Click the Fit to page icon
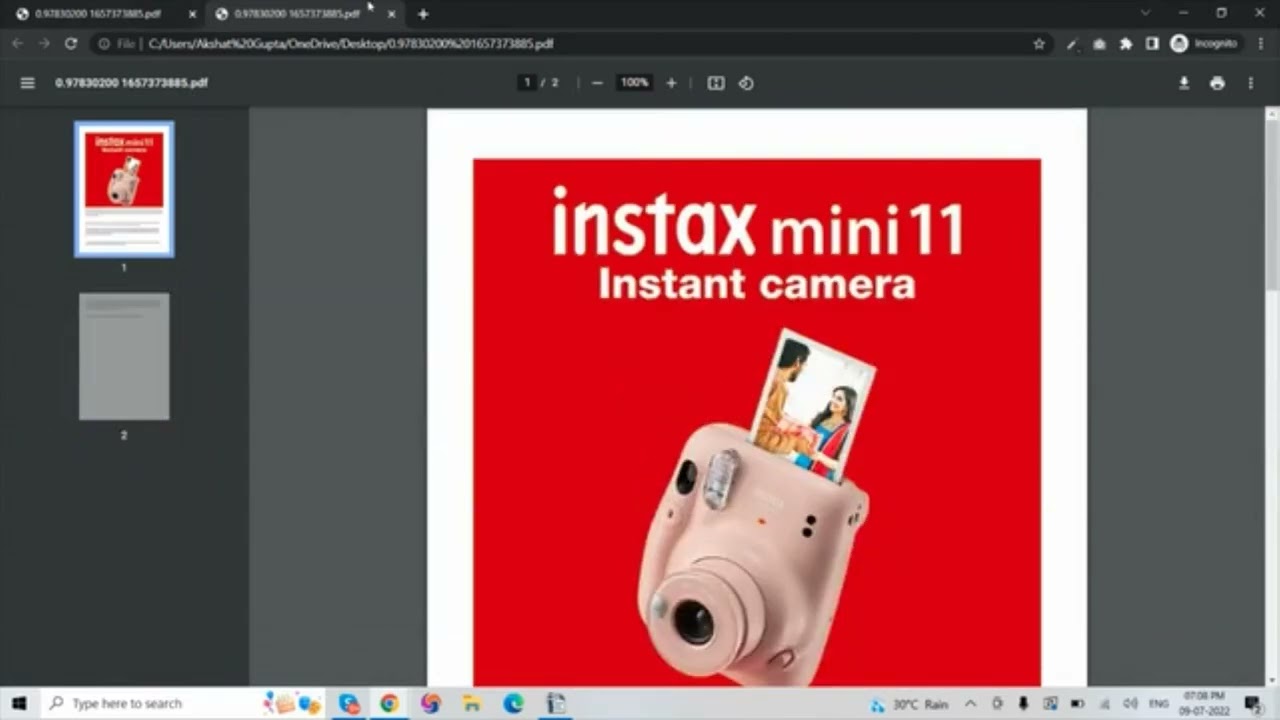The width and height of the screenshot is (1280, 720). (716, 83)
